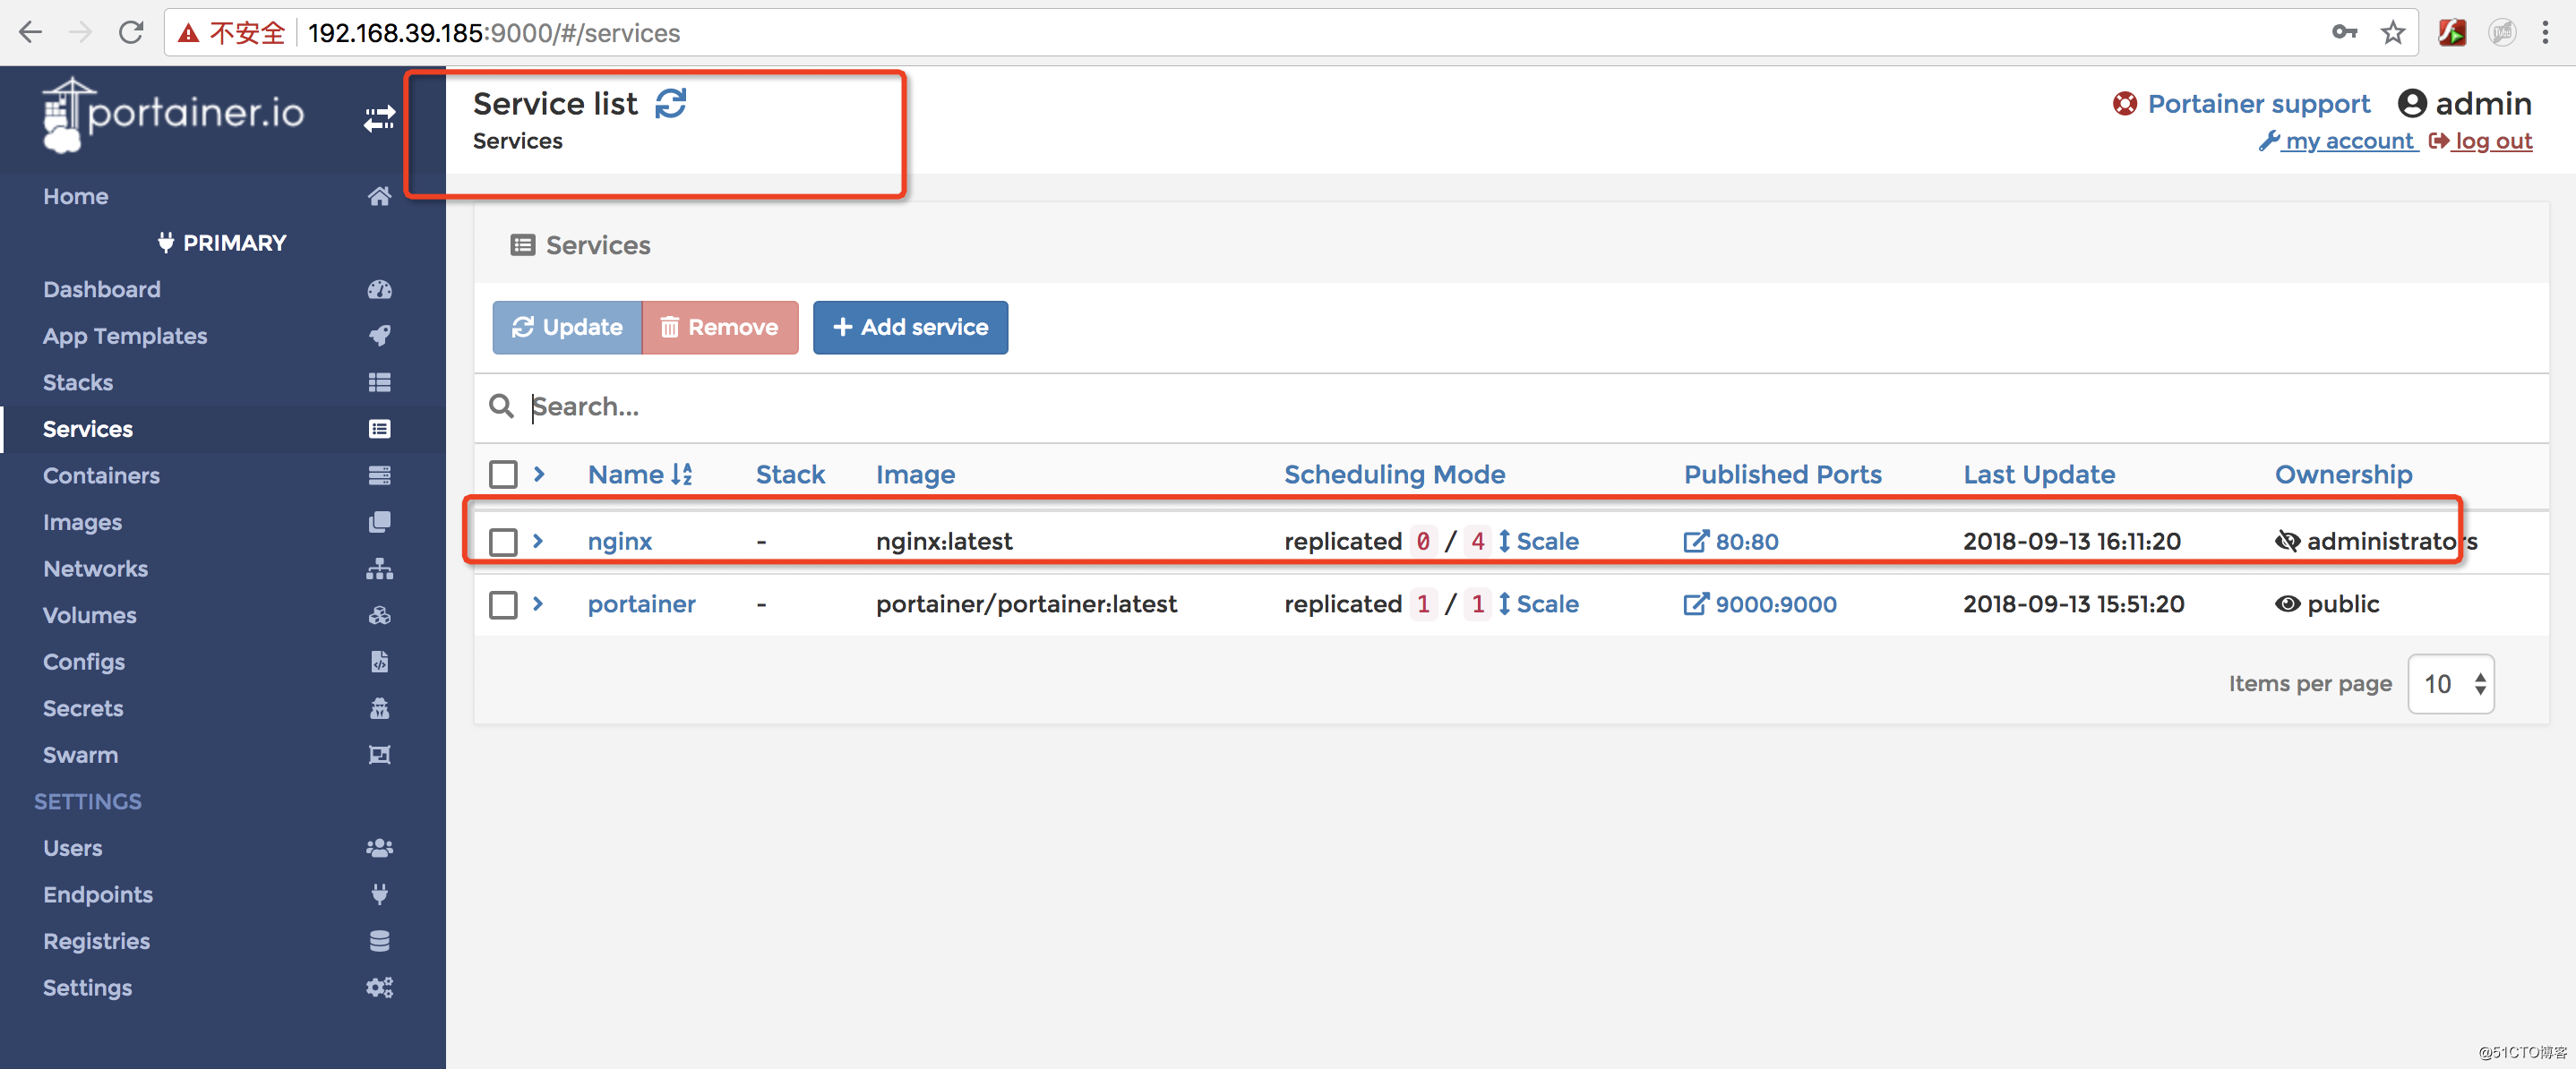
Task: Toggle sidebar with the arrows icon
Action: tap(379, 119)
